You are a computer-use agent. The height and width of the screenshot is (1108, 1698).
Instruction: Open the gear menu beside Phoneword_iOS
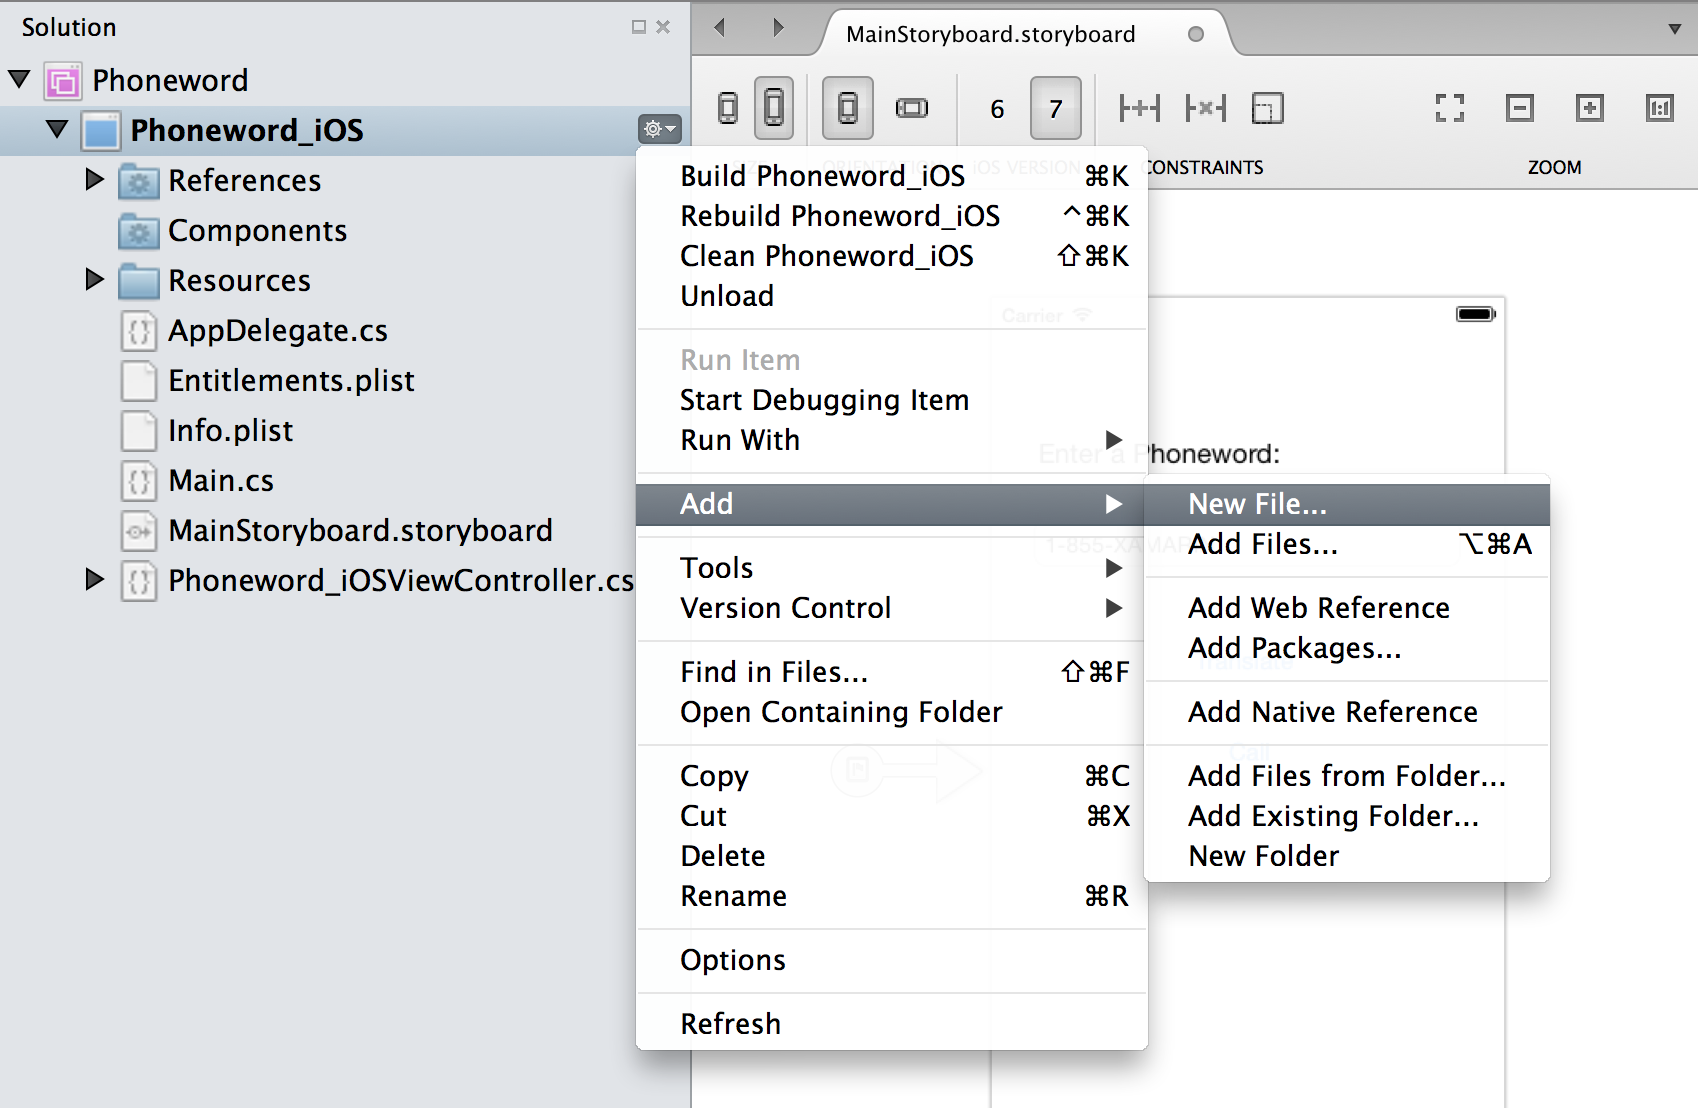point(659,129)
